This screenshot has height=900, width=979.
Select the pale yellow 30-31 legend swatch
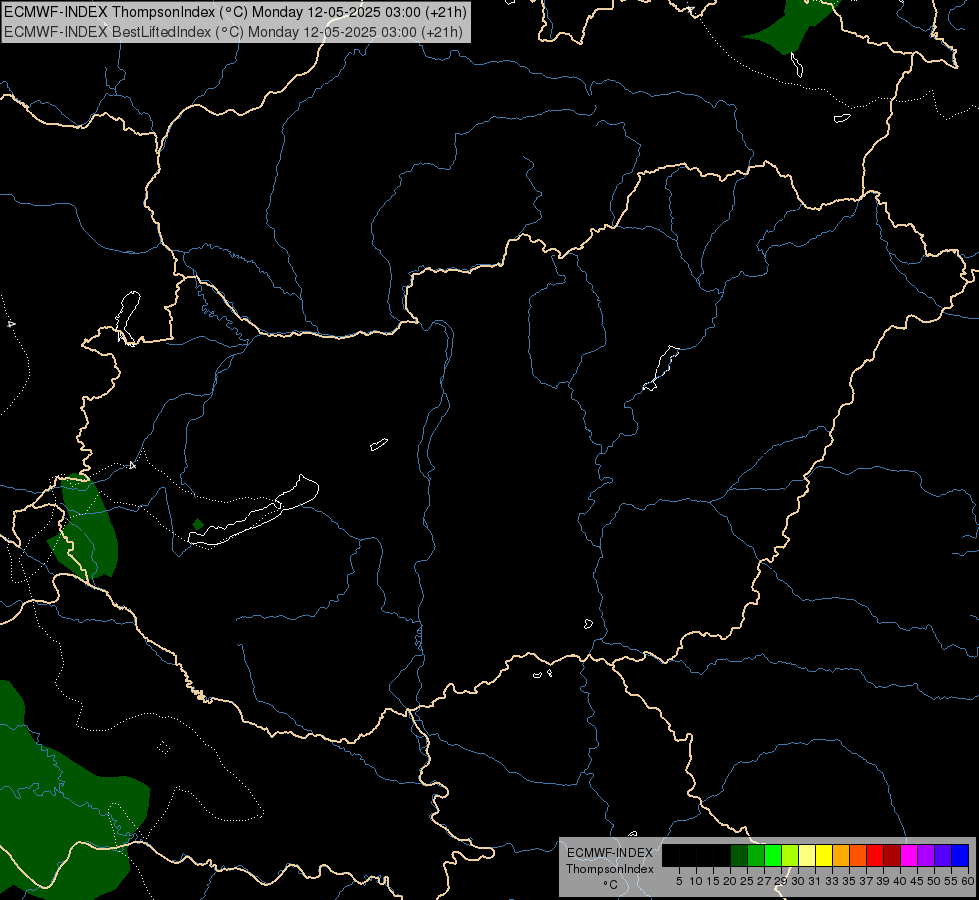pyautogui.click(x=807, y=855)
